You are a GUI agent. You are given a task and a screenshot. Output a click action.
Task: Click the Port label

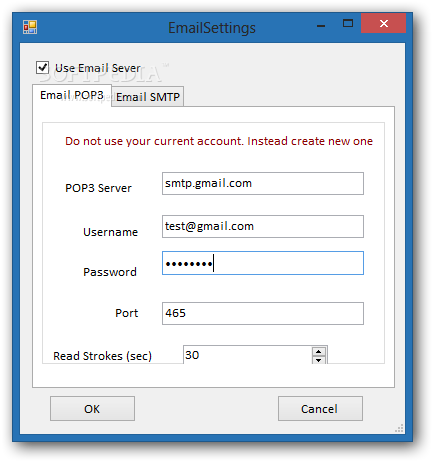(127, 313)
